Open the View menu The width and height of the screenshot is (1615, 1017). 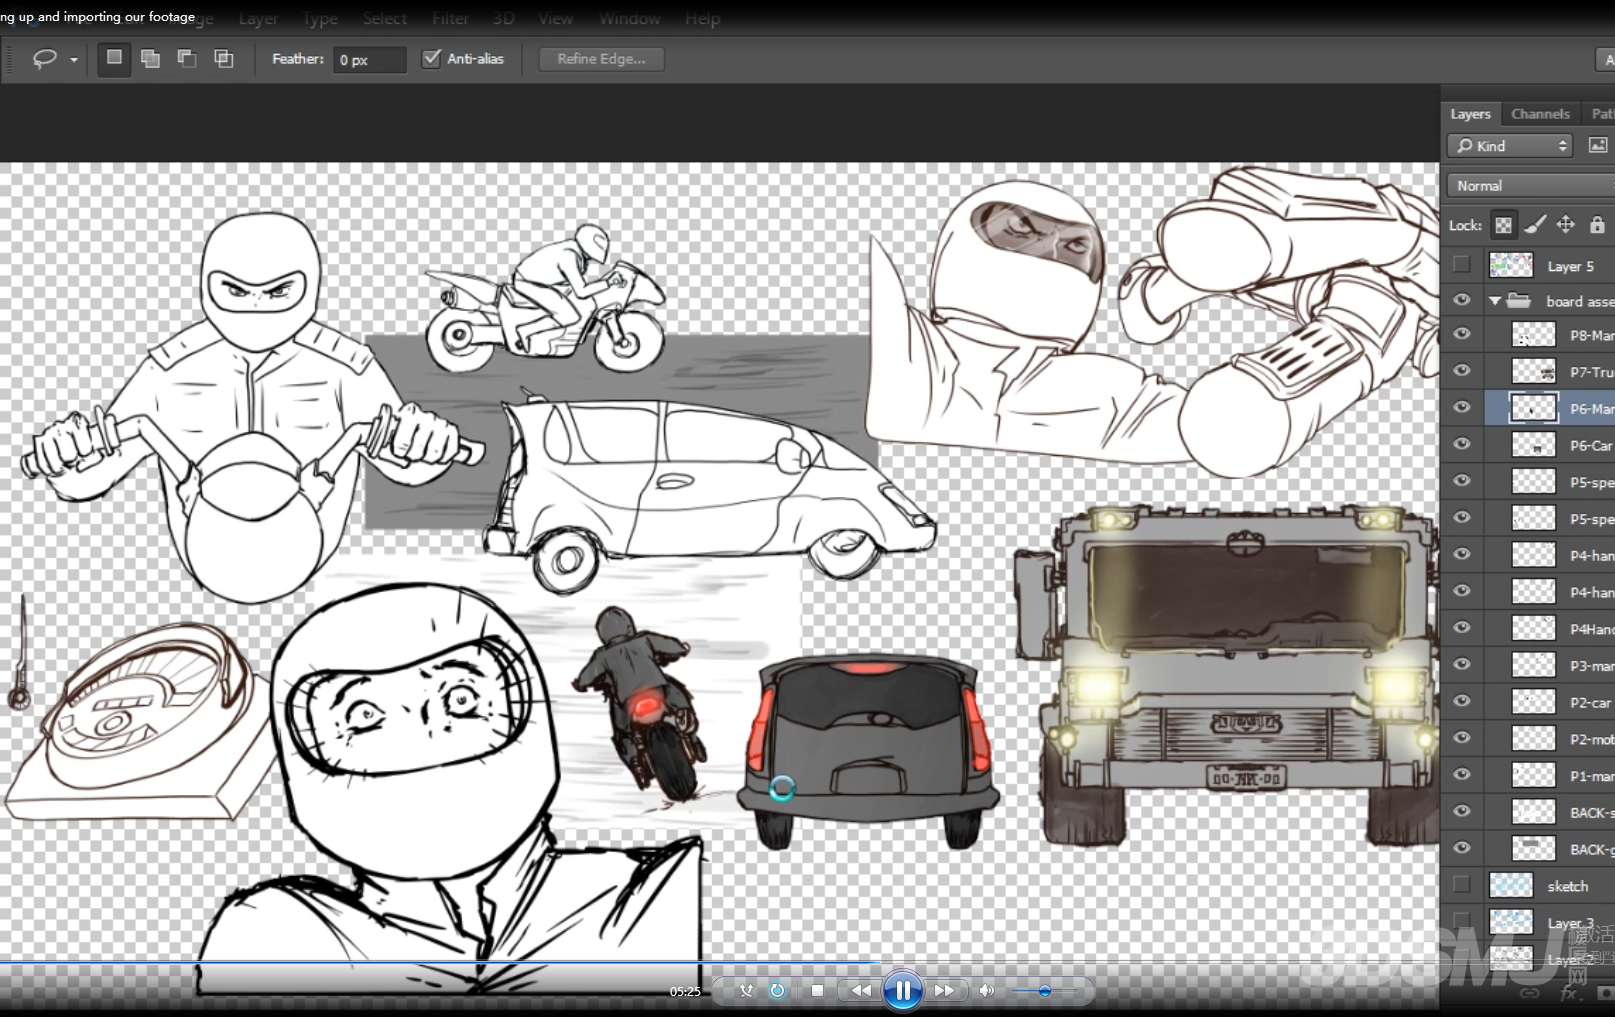(x=556, y=19)
